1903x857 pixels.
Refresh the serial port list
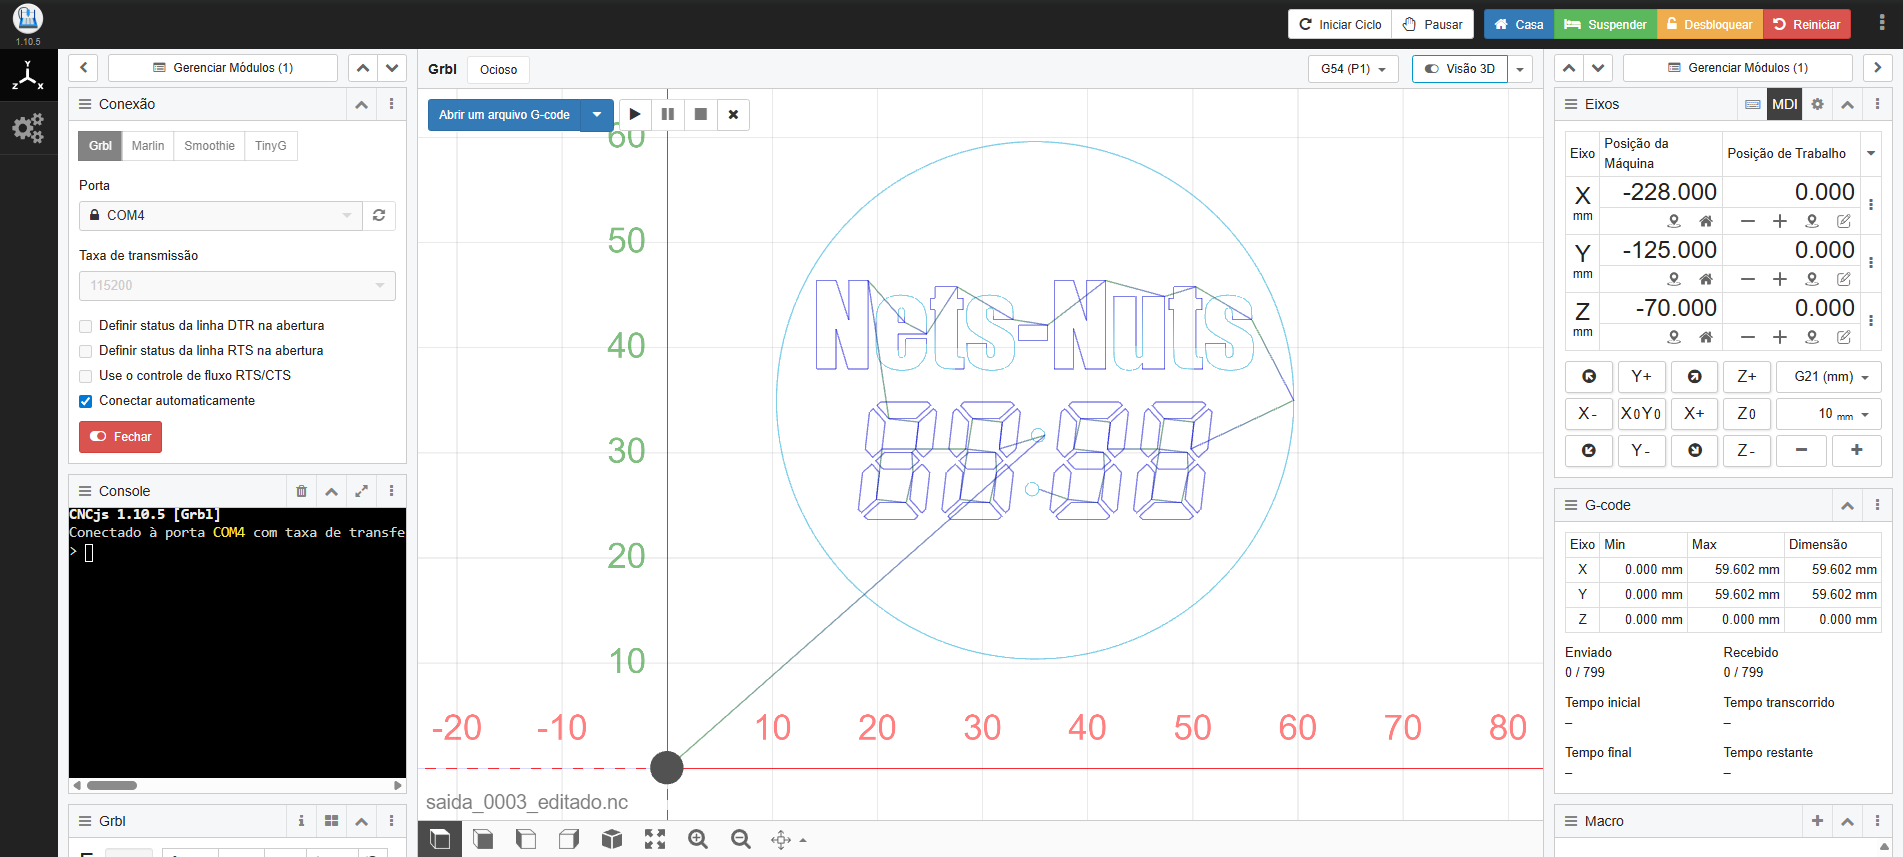[379, 215]
